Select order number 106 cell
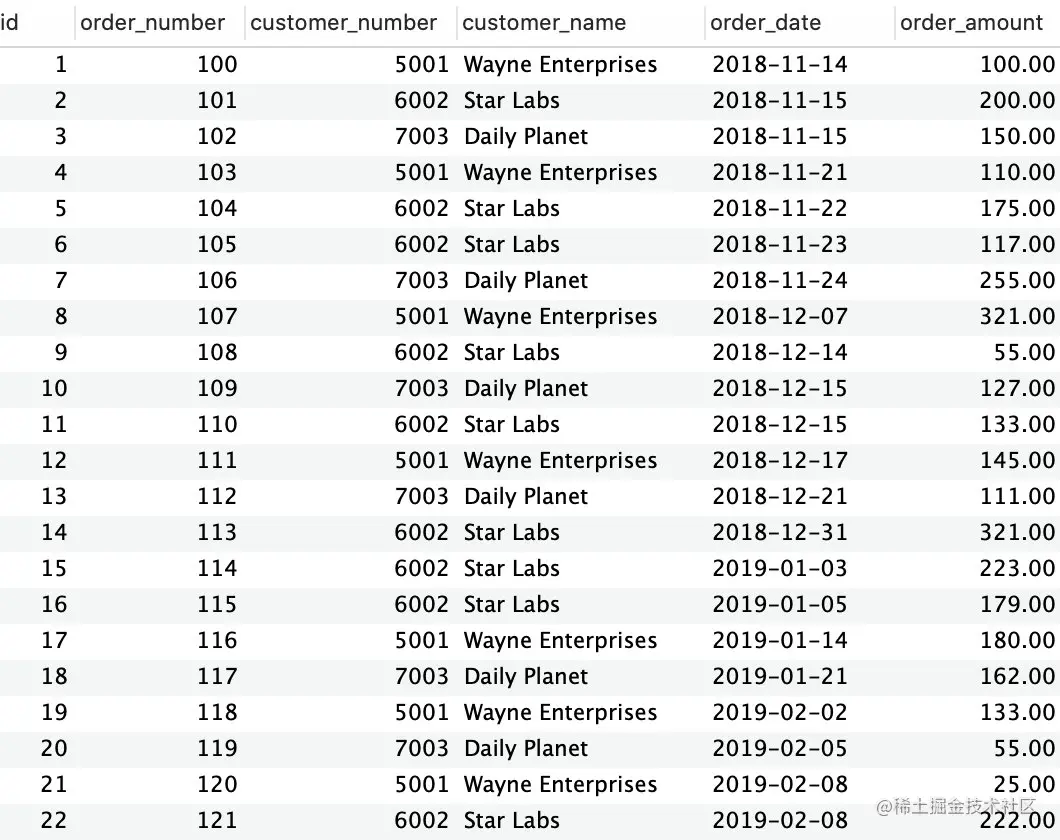The image size is (1060, 840). pos(217,280)
